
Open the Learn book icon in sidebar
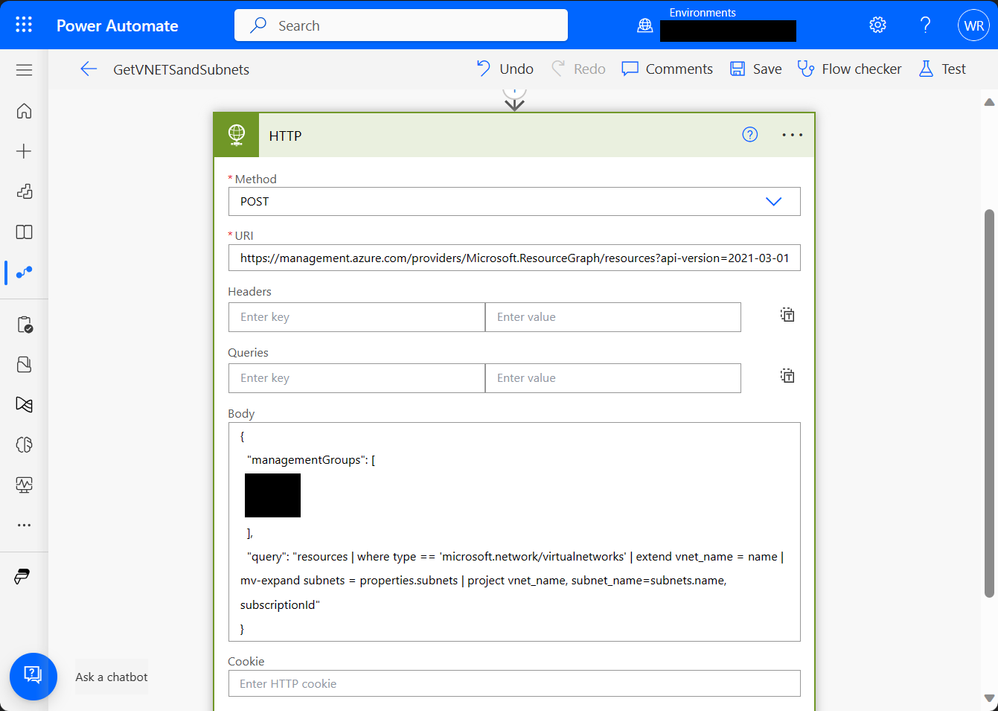24,232
